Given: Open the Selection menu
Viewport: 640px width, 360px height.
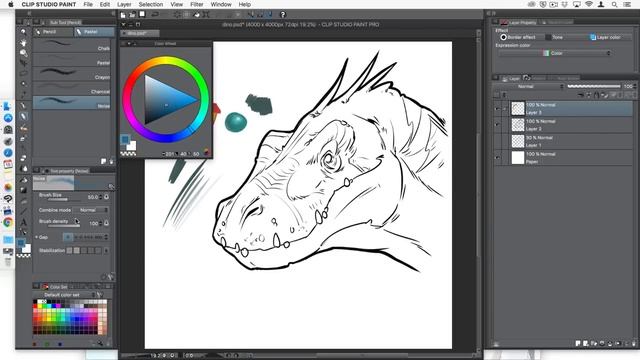Looking at the screenshot, I should (151, 4).
